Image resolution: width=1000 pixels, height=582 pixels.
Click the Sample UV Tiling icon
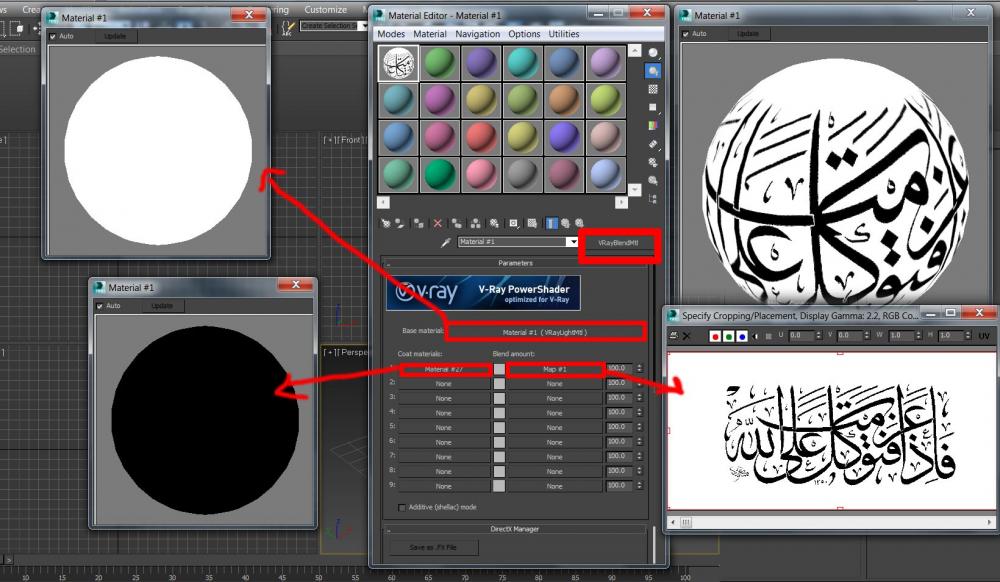(x=652, y=107)
